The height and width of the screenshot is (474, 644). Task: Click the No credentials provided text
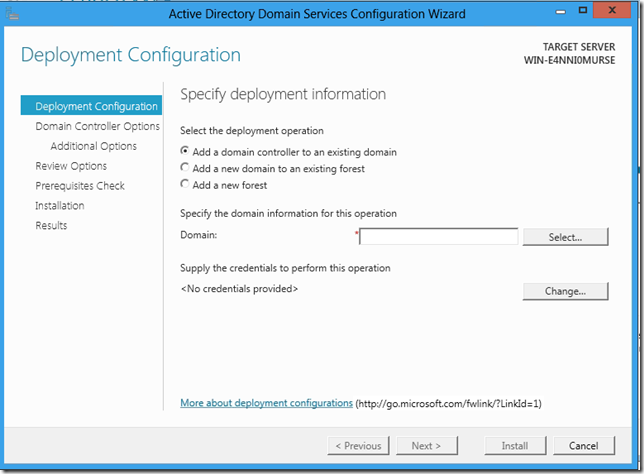coord(239,289)
